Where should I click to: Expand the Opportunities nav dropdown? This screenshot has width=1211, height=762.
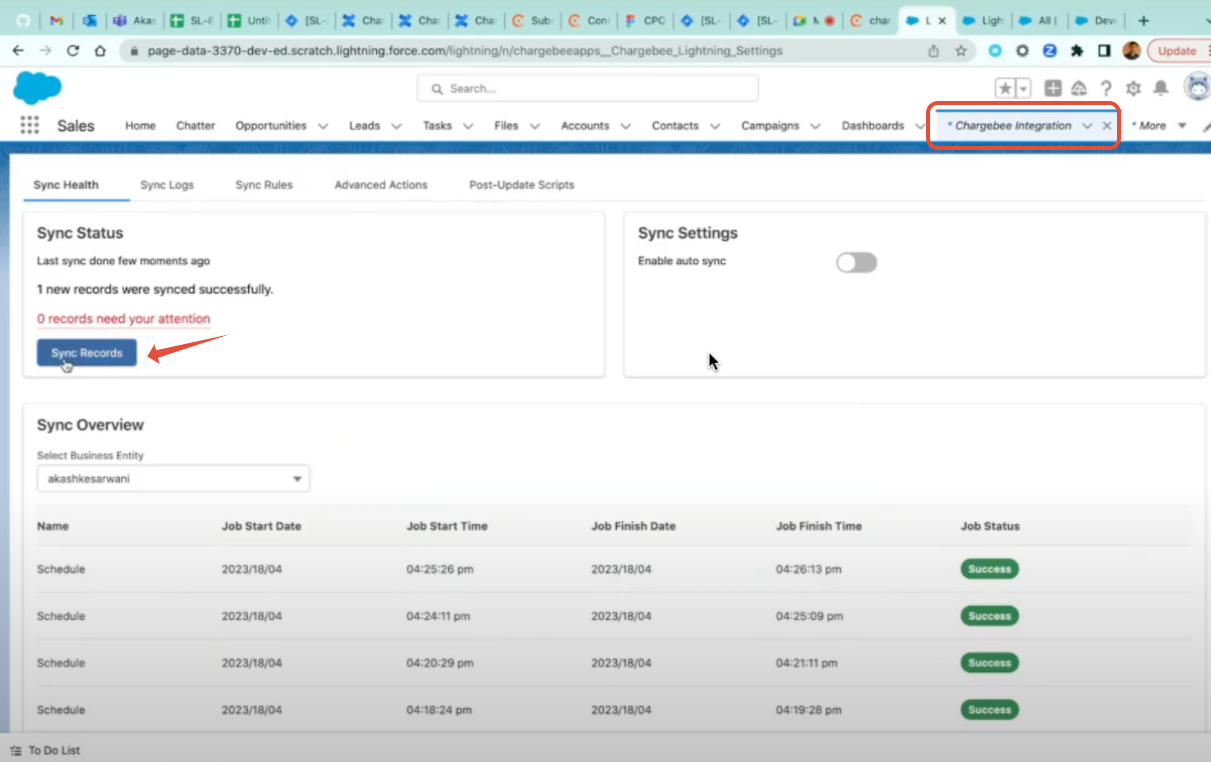pos(322,126)
